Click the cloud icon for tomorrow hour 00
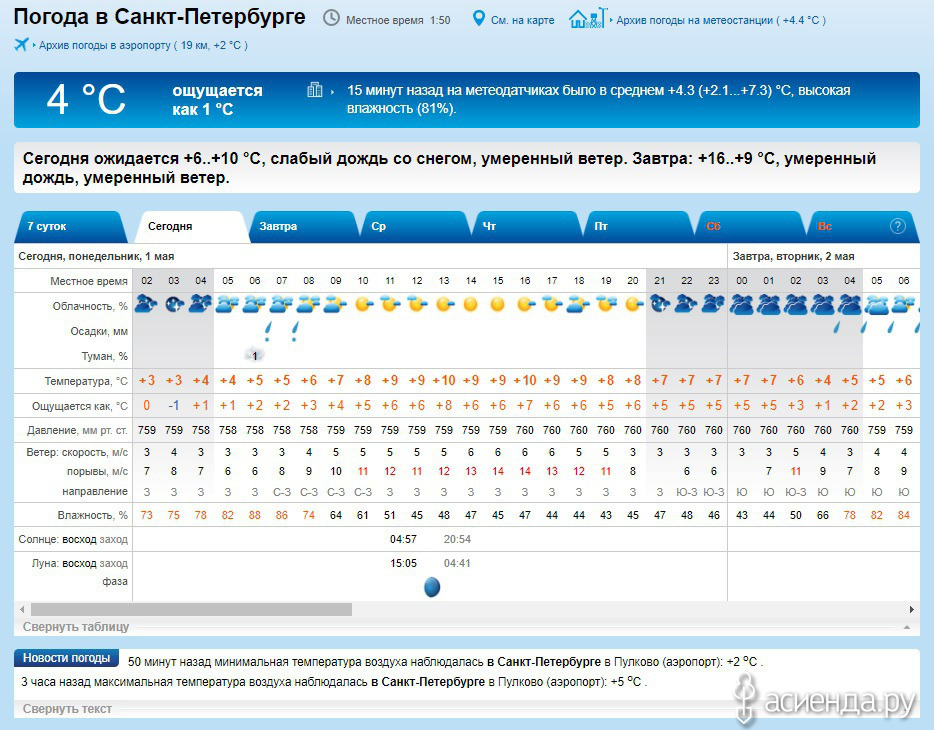Image resolution: width=934 pixels, height=730 pixels. coord(742,305)
